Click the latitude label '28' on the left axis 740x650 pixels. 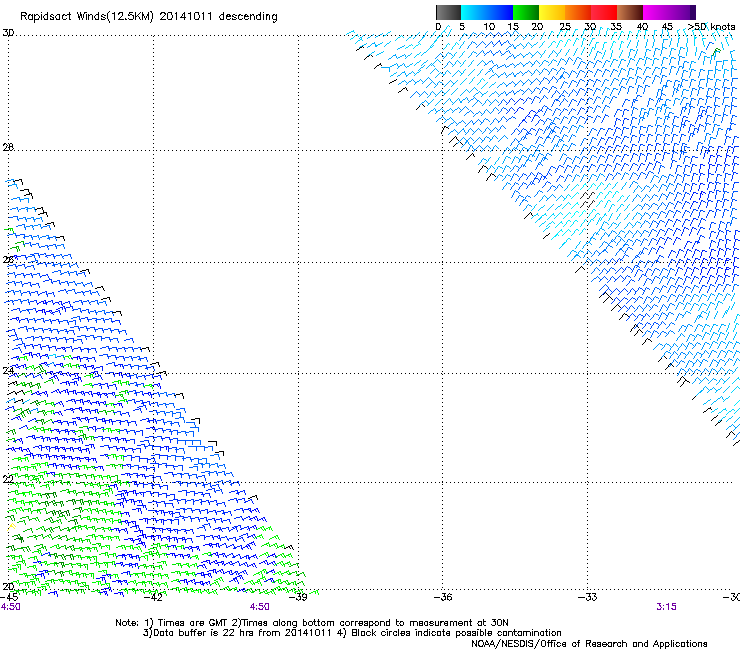pyautogui.click(x=8, y=147)
